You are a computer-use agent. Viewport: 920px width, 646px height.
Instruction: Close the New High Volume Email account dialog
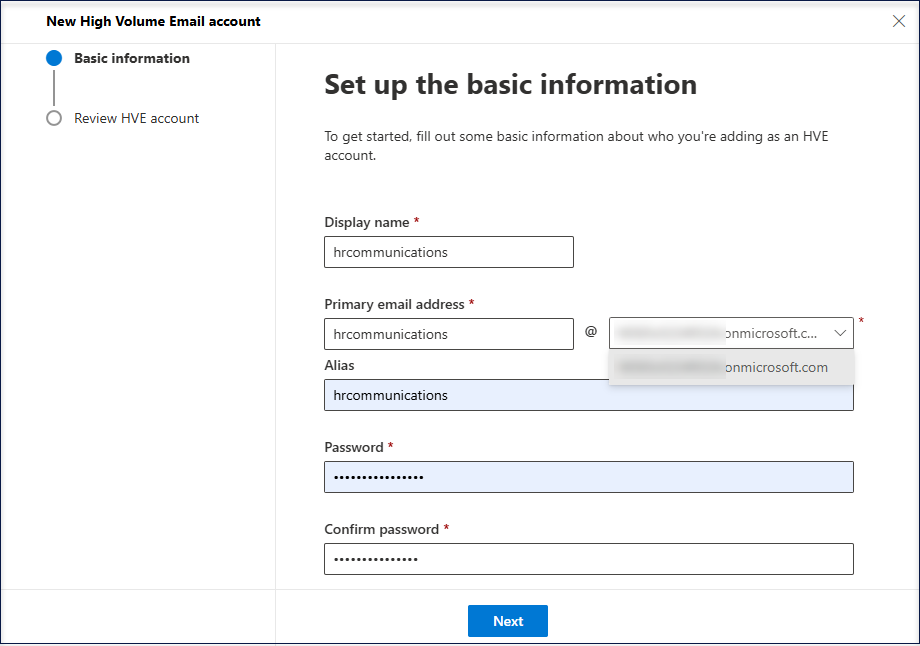coord(898,21)
